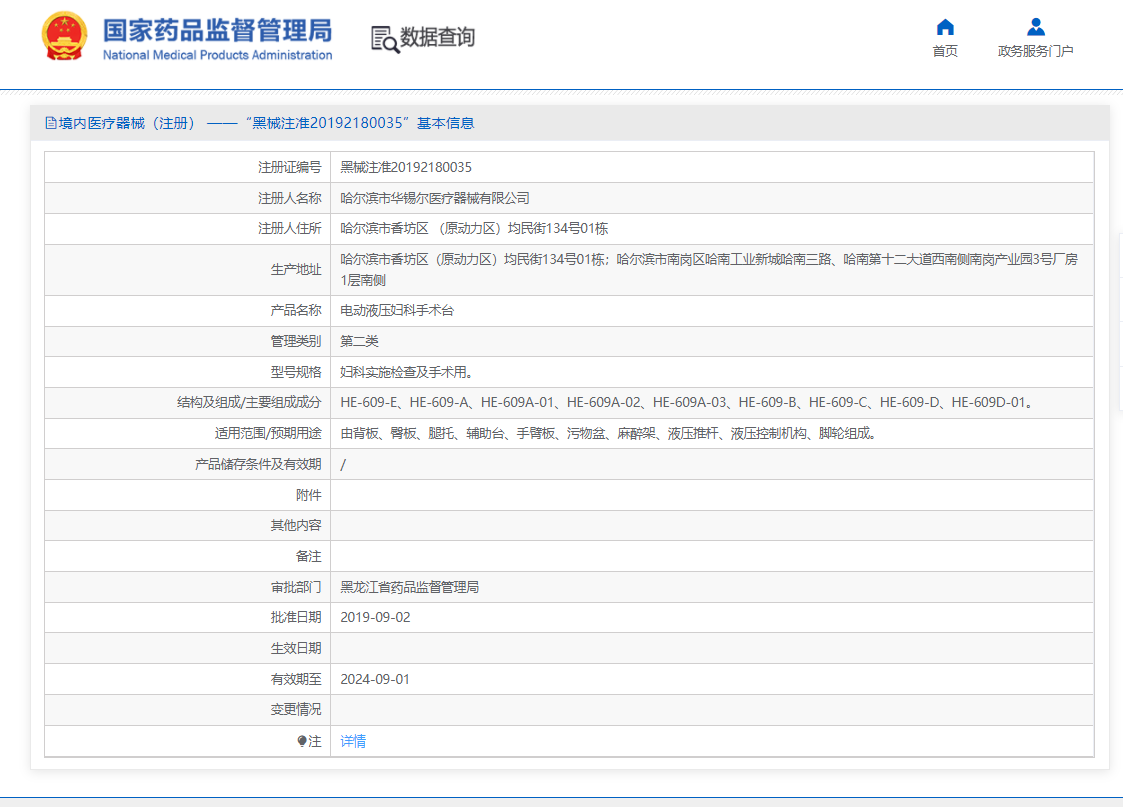The height and width of the screenshot is (807, 1123).
Task: Select the magnifying glass within the query icon
Action: click(390, 42)
